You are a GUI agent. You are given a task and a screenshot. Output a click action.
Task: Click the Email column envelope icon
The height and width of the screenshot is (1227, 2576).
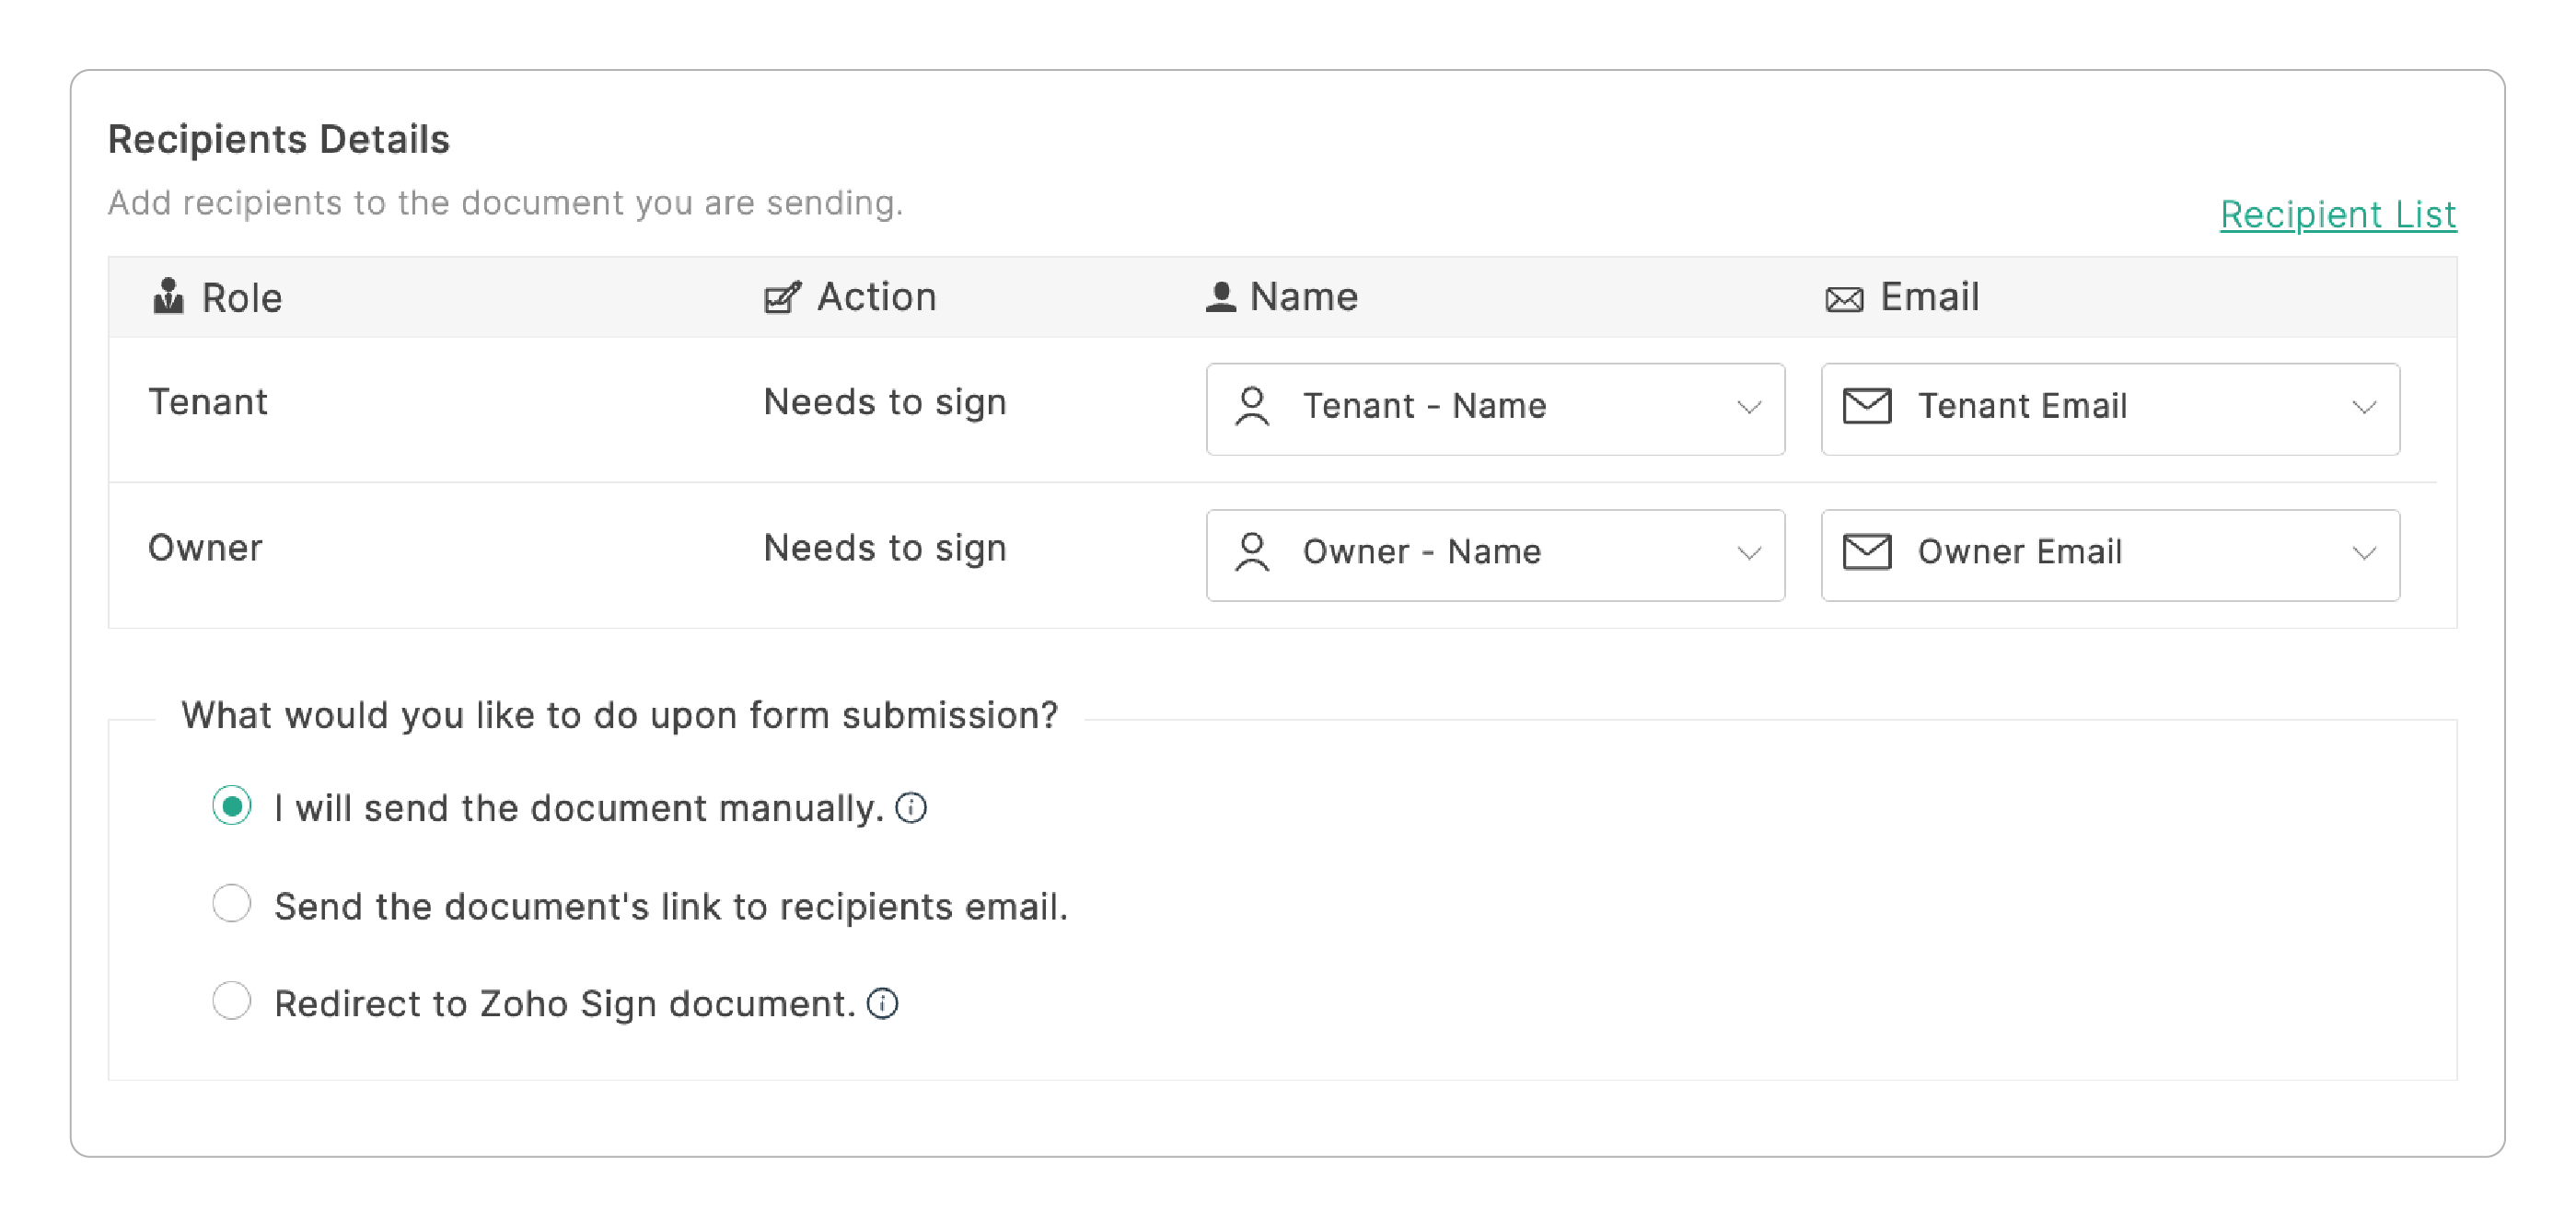1843,299
